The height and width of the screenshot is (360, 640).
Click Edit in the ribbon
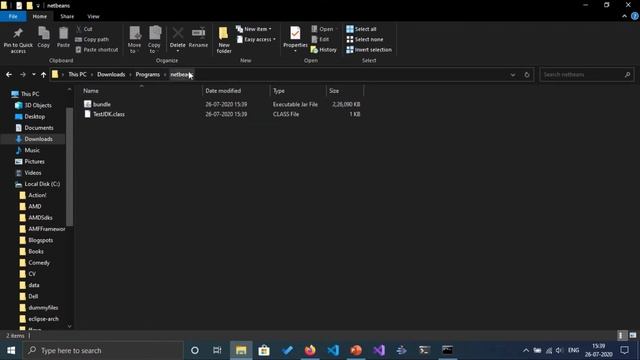point(320,39)
